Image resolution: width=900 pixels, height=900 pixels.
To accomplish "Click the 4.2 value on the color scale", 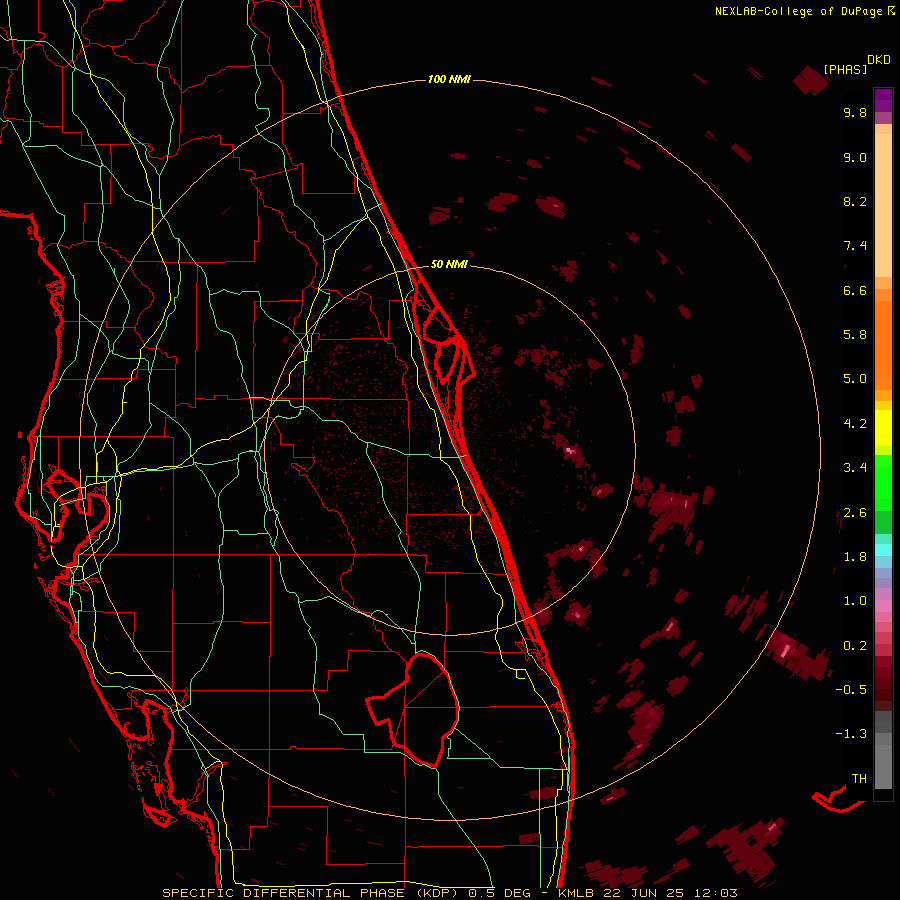I will coord(855,424).
